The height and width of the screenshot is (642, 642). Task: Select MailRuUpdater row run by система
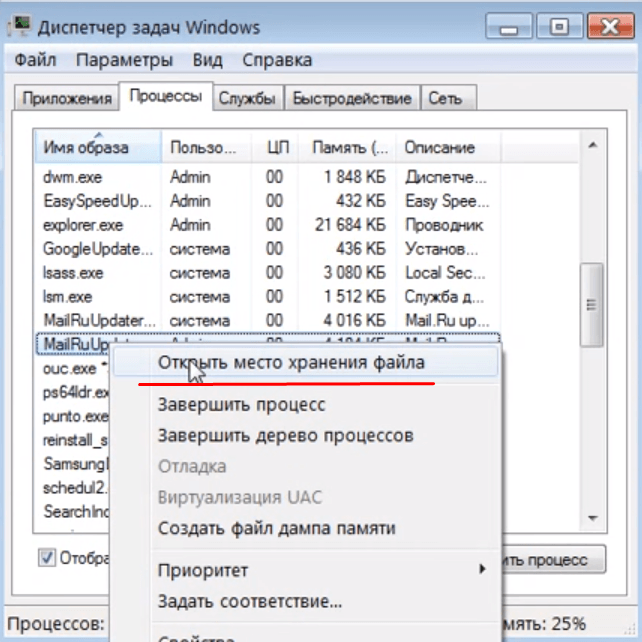[267, 320]
